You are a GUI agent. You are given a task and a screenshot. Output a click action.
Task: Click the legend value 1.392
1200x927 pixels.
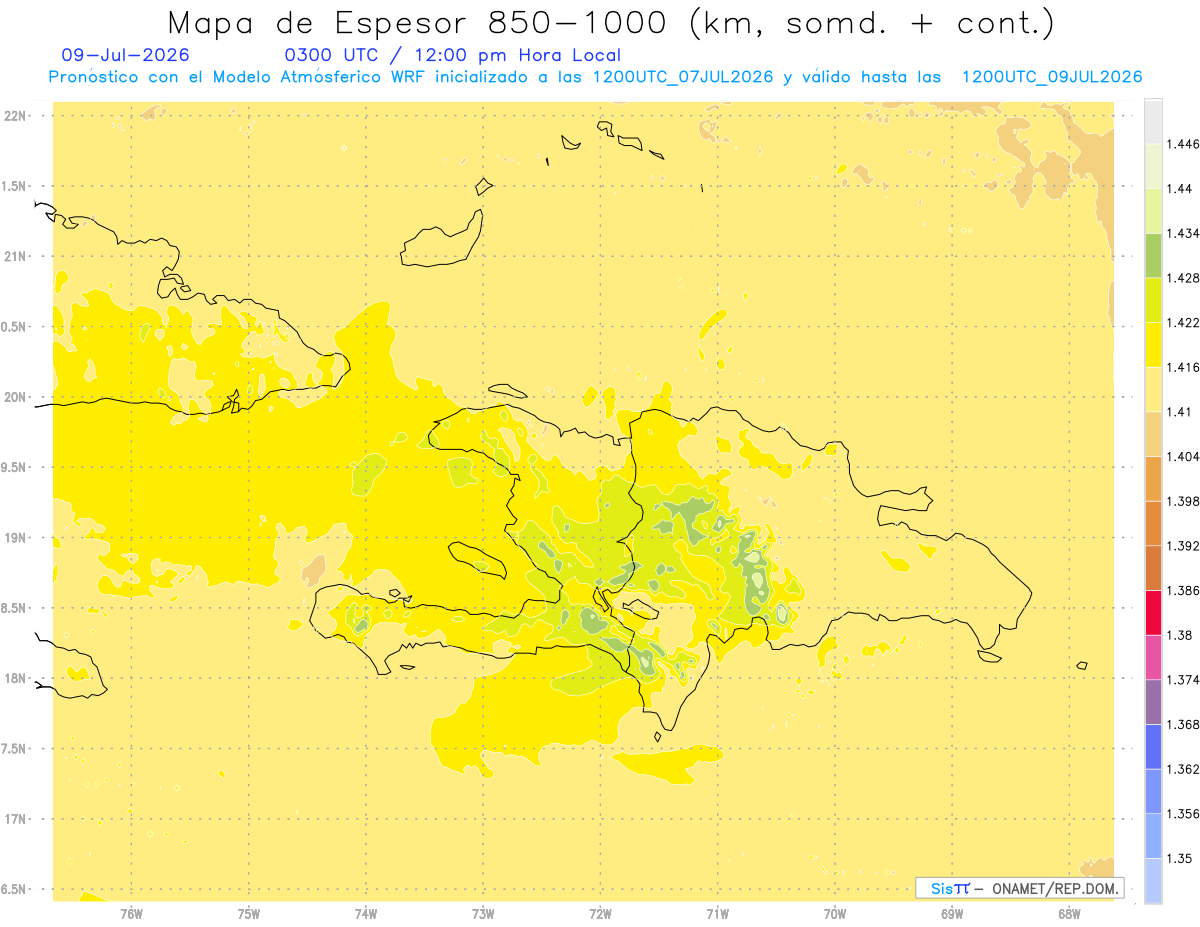(1184, 546)
